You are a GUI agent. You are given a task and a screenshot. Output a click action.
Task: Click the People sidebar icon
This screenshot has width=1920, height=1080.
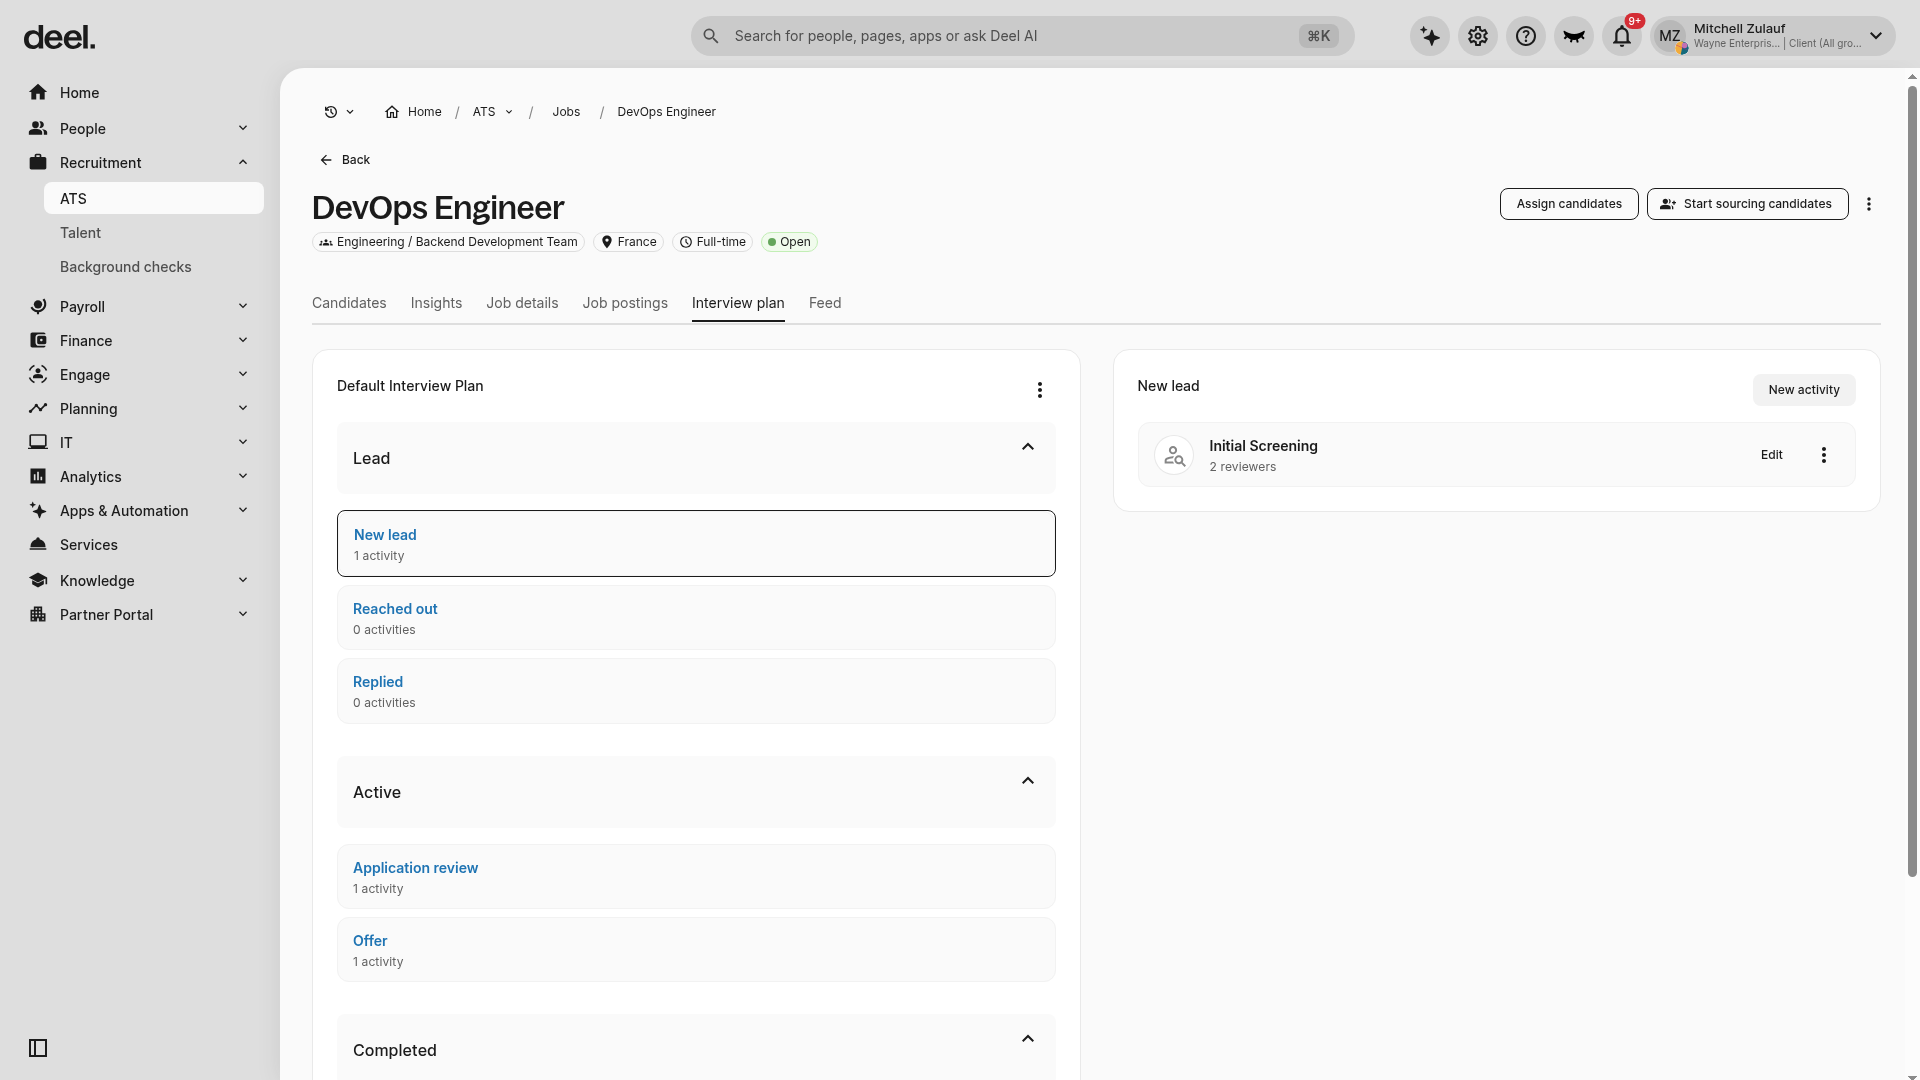[38, 129]
